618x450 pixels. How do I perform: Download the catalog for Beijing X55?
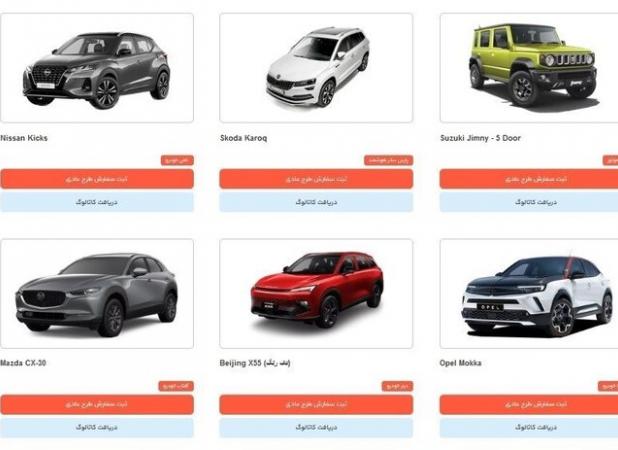[316, 428]
